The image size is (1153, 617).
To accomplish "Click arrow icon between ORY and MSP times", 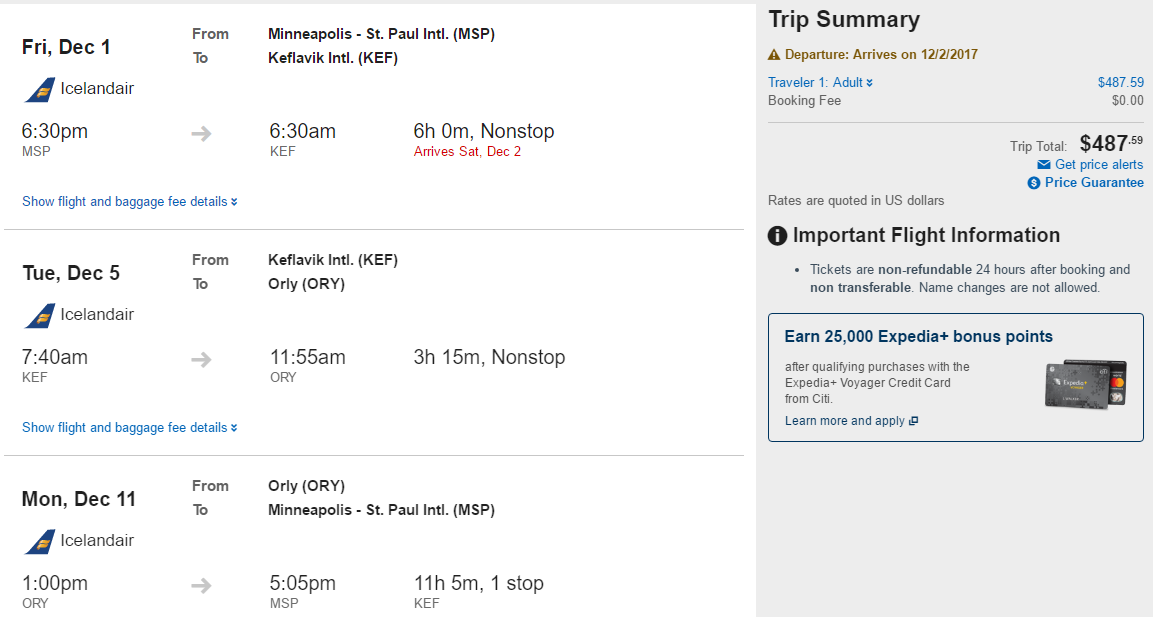I will tap(201, 585).
